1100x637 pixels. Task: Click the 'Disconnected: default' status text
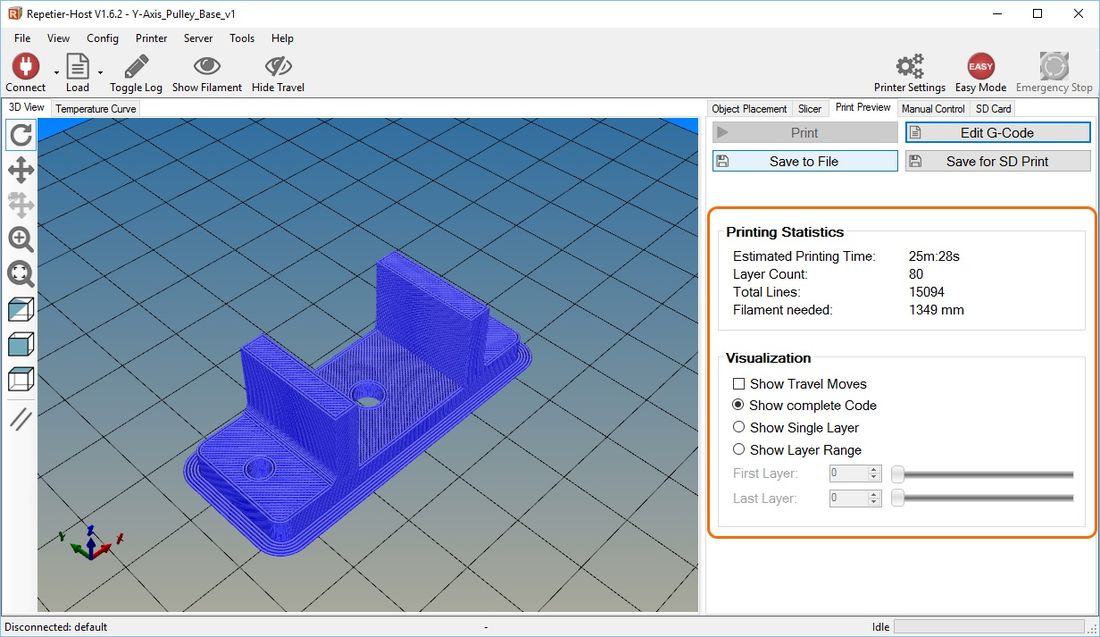tap(56, 626)
